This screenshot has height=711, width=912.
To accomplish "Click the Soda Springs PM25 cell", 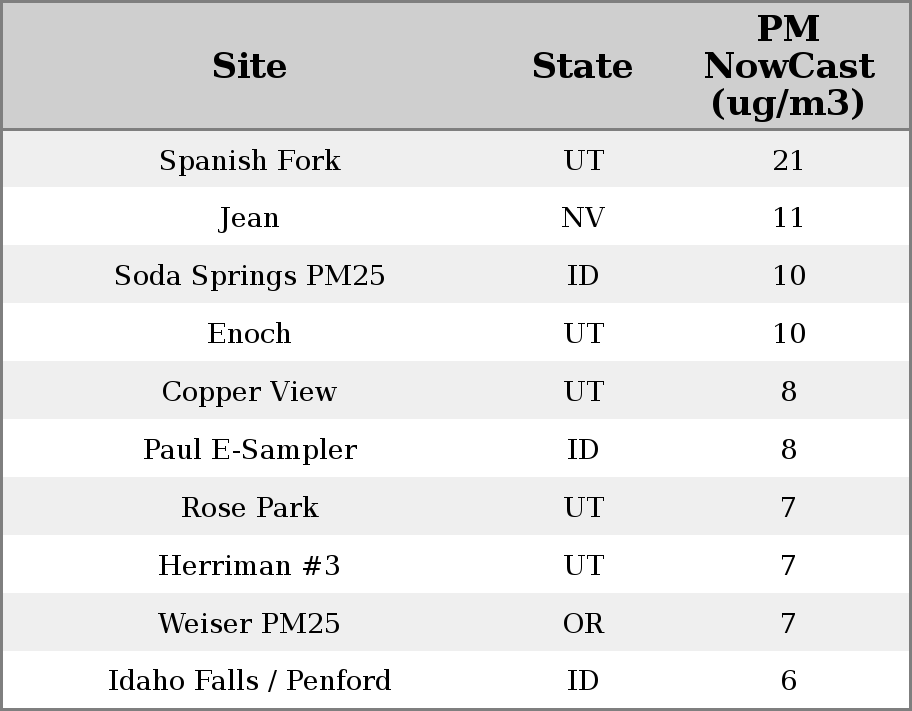I will tap(250, 276).
